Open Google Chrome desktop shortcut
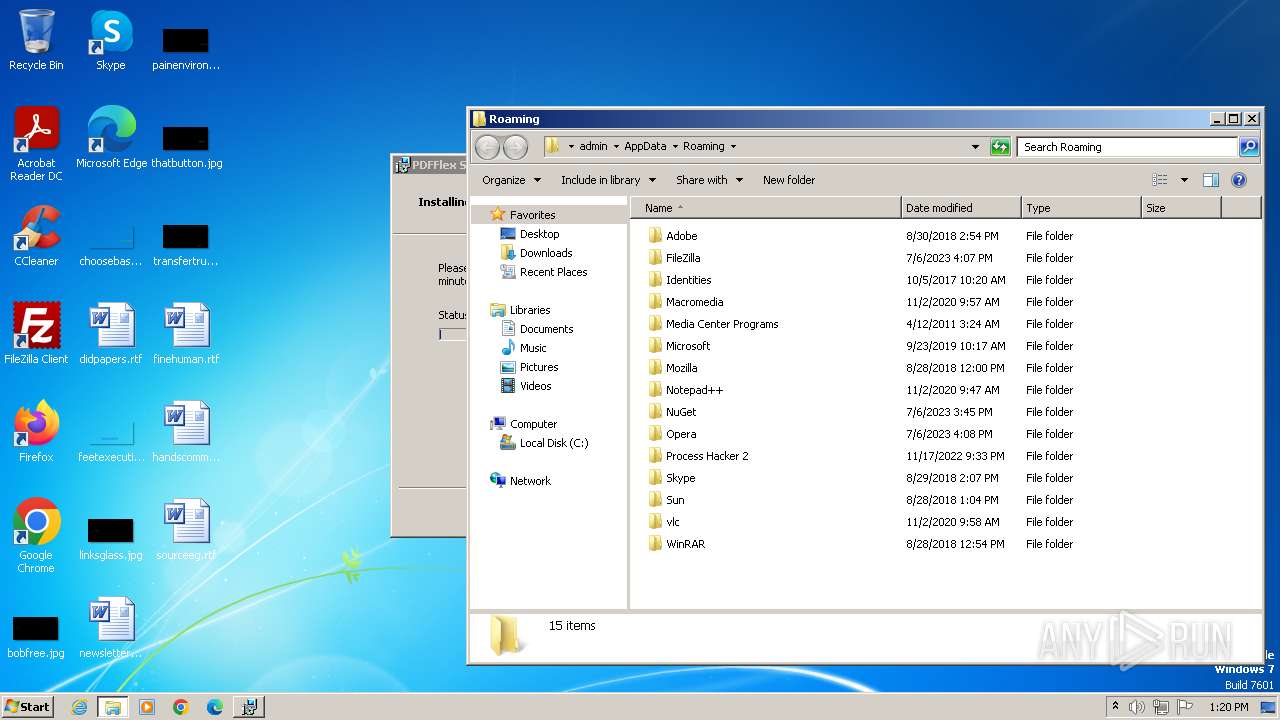The image size is (1280, 720). point(36,536)
